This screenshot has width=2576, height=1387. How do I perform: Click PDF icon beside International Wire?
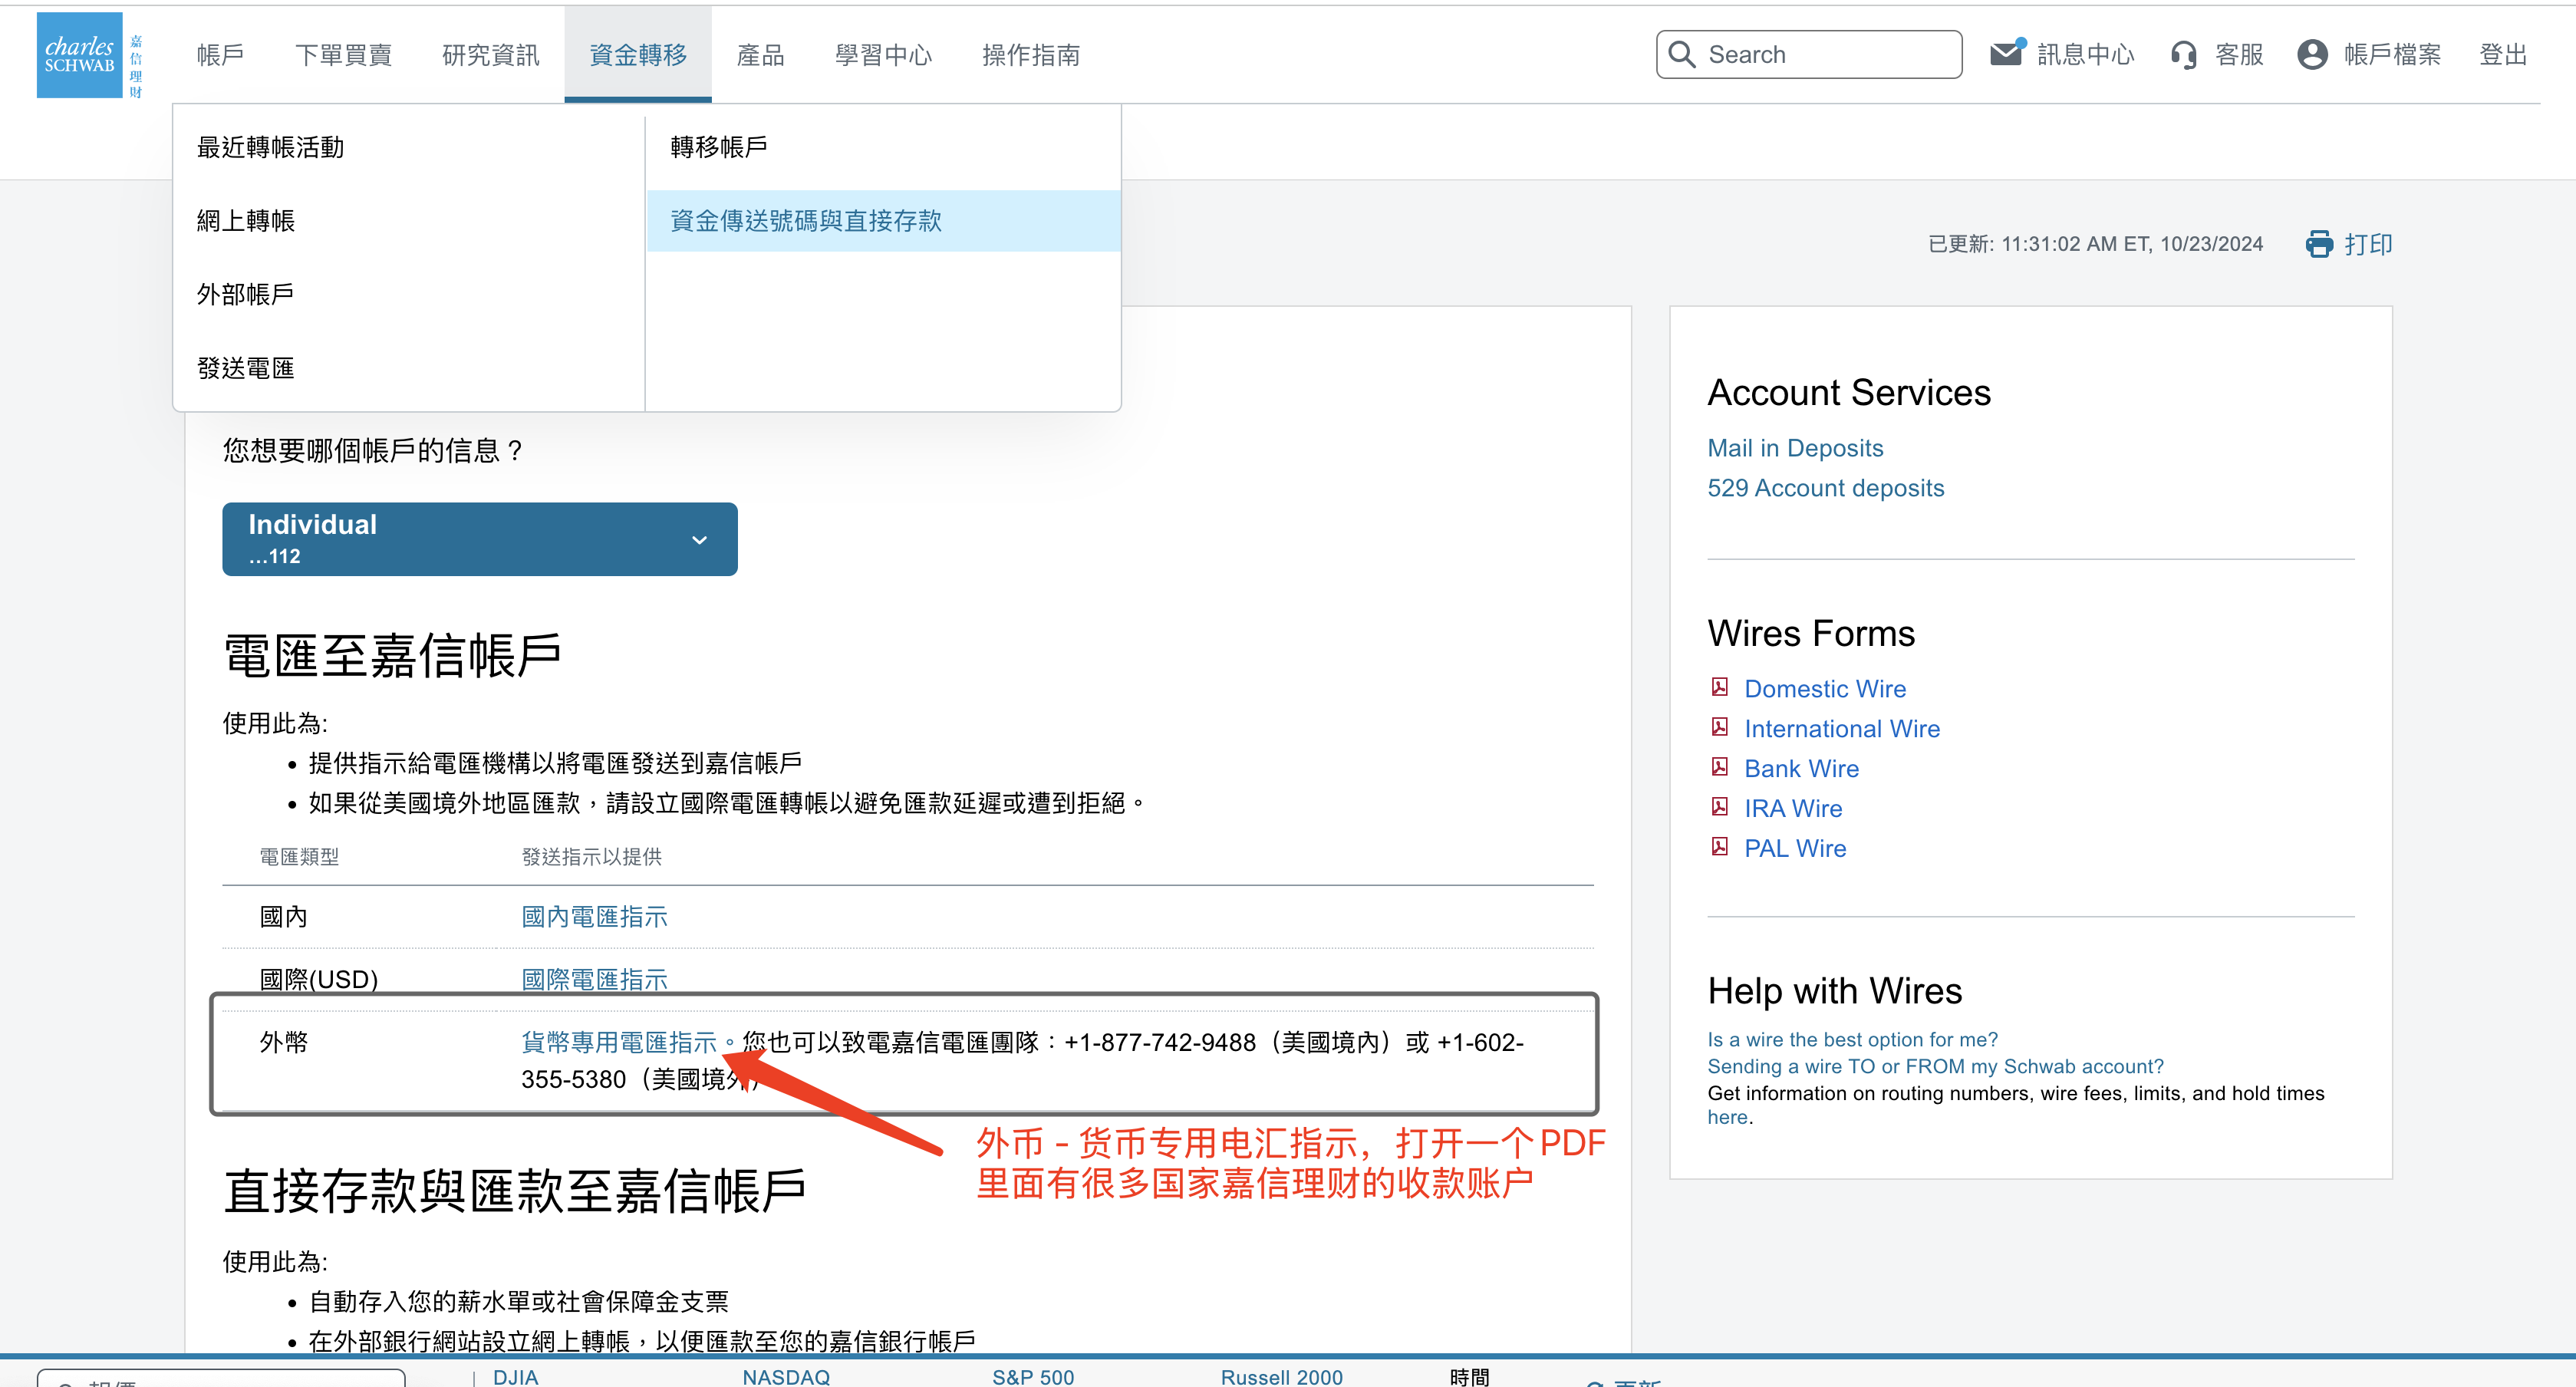pos(1720,727)
